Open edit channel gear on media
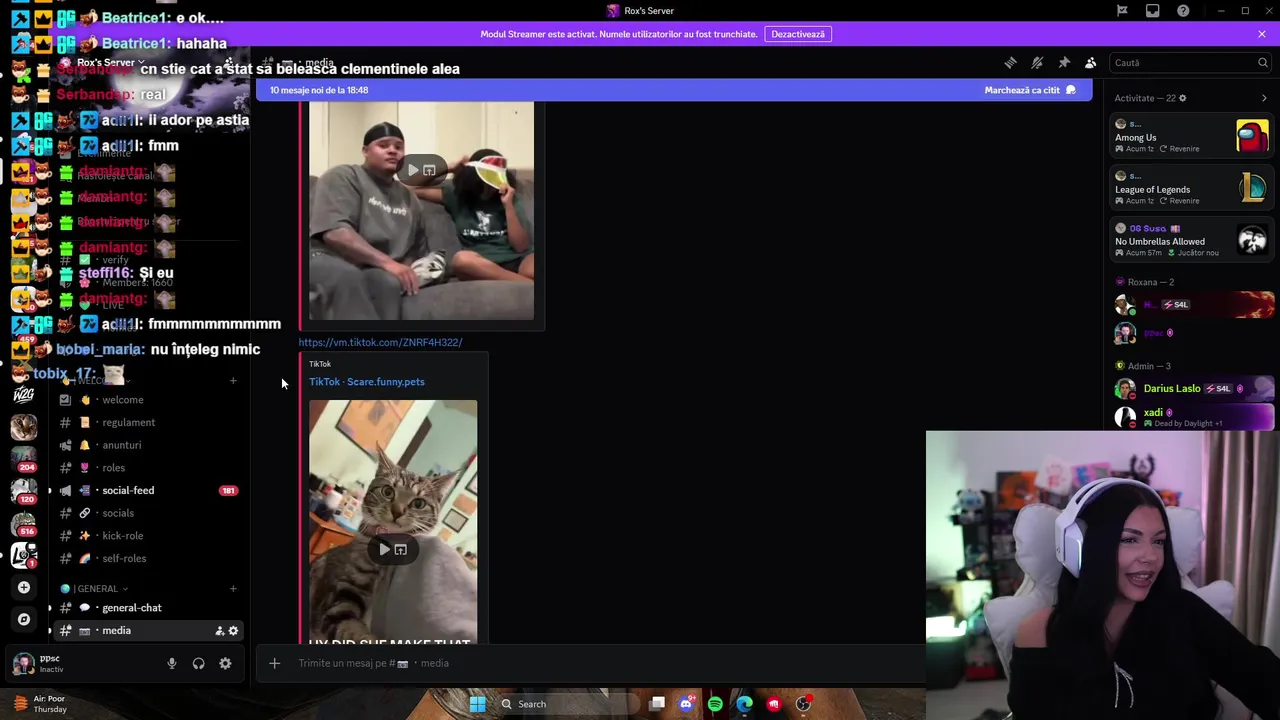This screenshot has height=720, width=1280. 233,631
